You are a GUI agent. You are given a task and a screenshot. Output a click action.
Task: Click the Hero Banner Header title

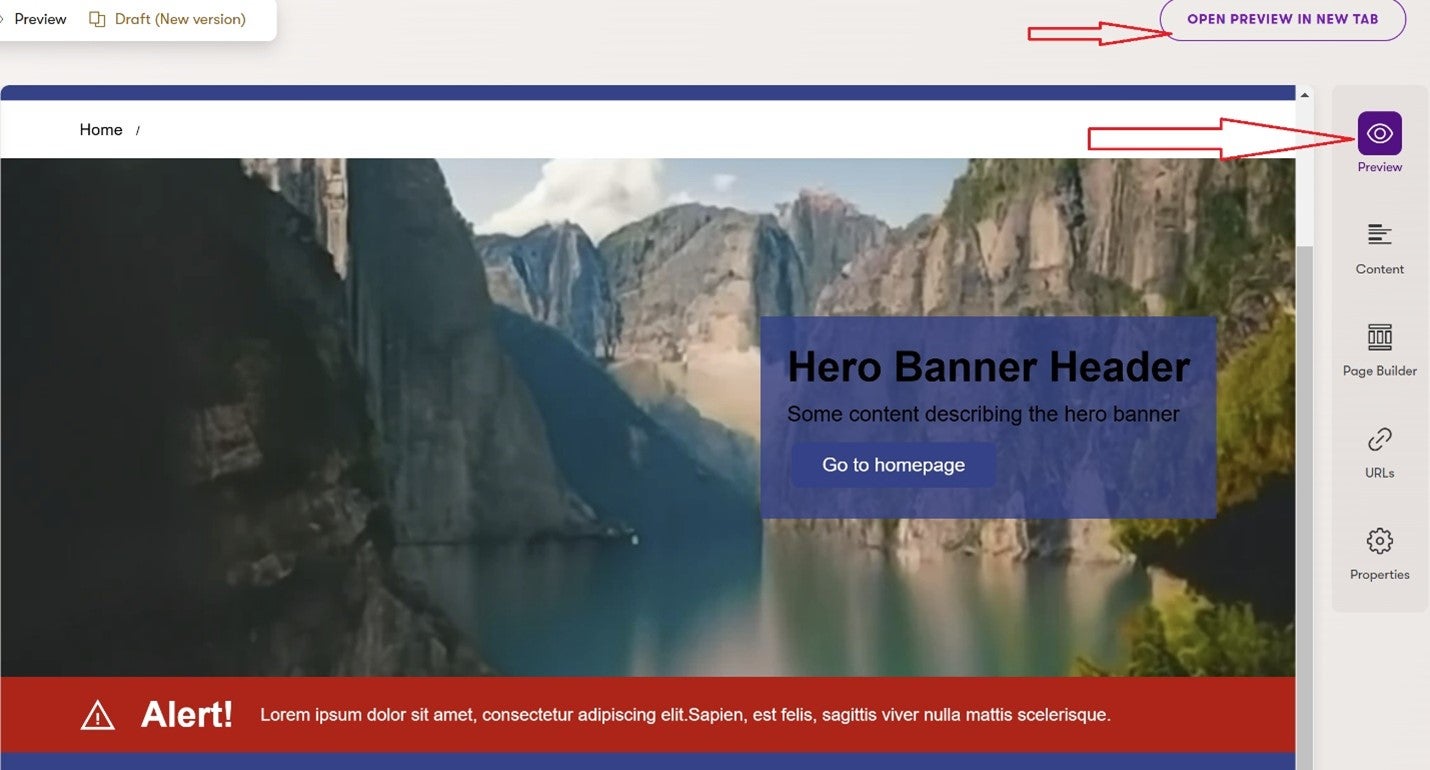click(988, 367)
